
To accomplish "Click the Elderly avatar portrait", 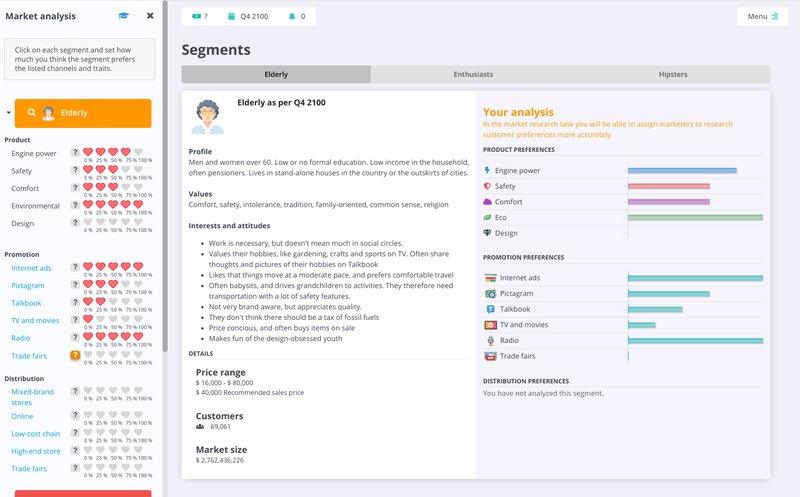I will pyautogui.click(x=208, y=117).
